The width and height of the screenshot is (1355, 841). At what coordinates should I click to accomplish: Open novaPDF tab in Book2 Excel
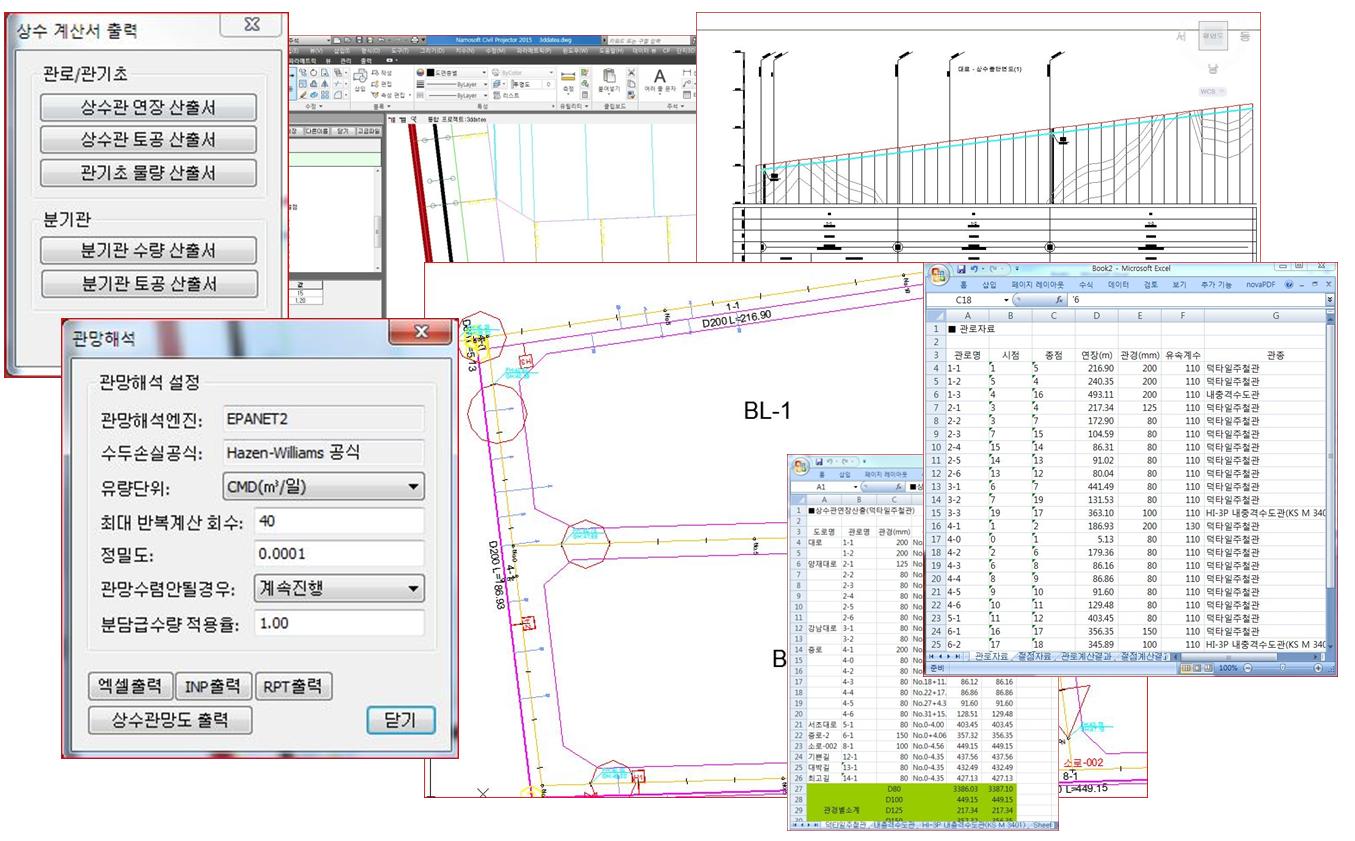click(1261, 284)
